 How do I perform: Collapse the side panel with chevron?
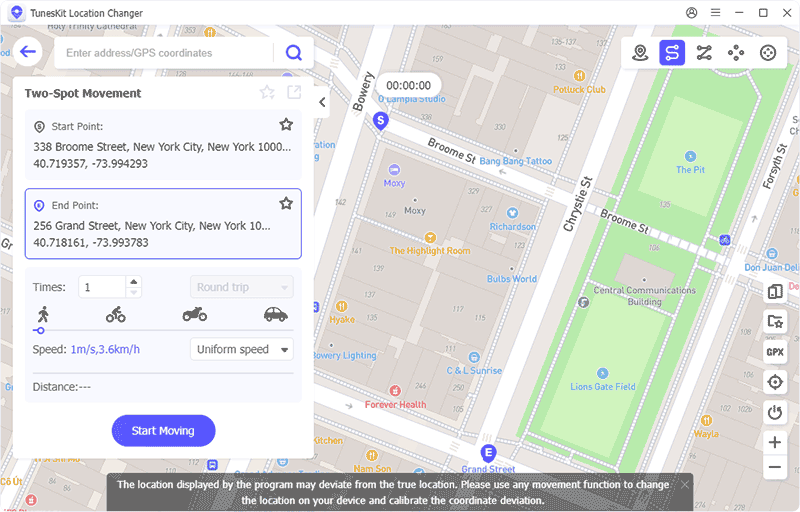click(322, 102)
